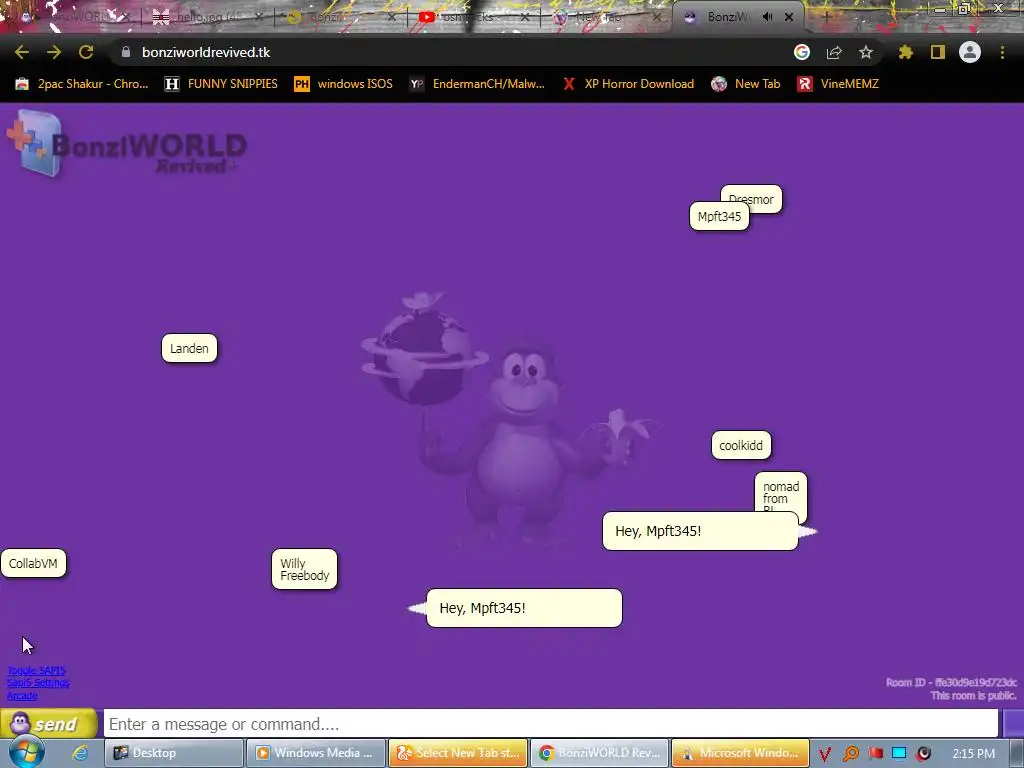
Task: Open the New Tab bookmark
Action: [746, 84]
